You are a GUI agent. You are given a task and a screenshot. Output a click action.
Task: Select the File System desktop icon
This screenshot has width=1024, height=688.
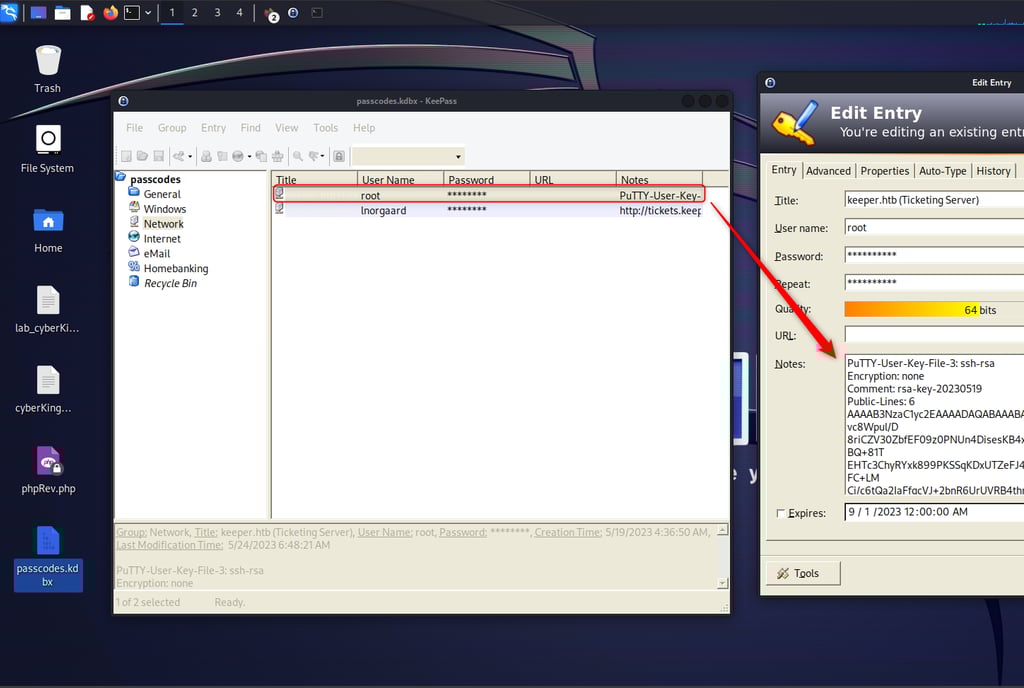click(48, 149)
